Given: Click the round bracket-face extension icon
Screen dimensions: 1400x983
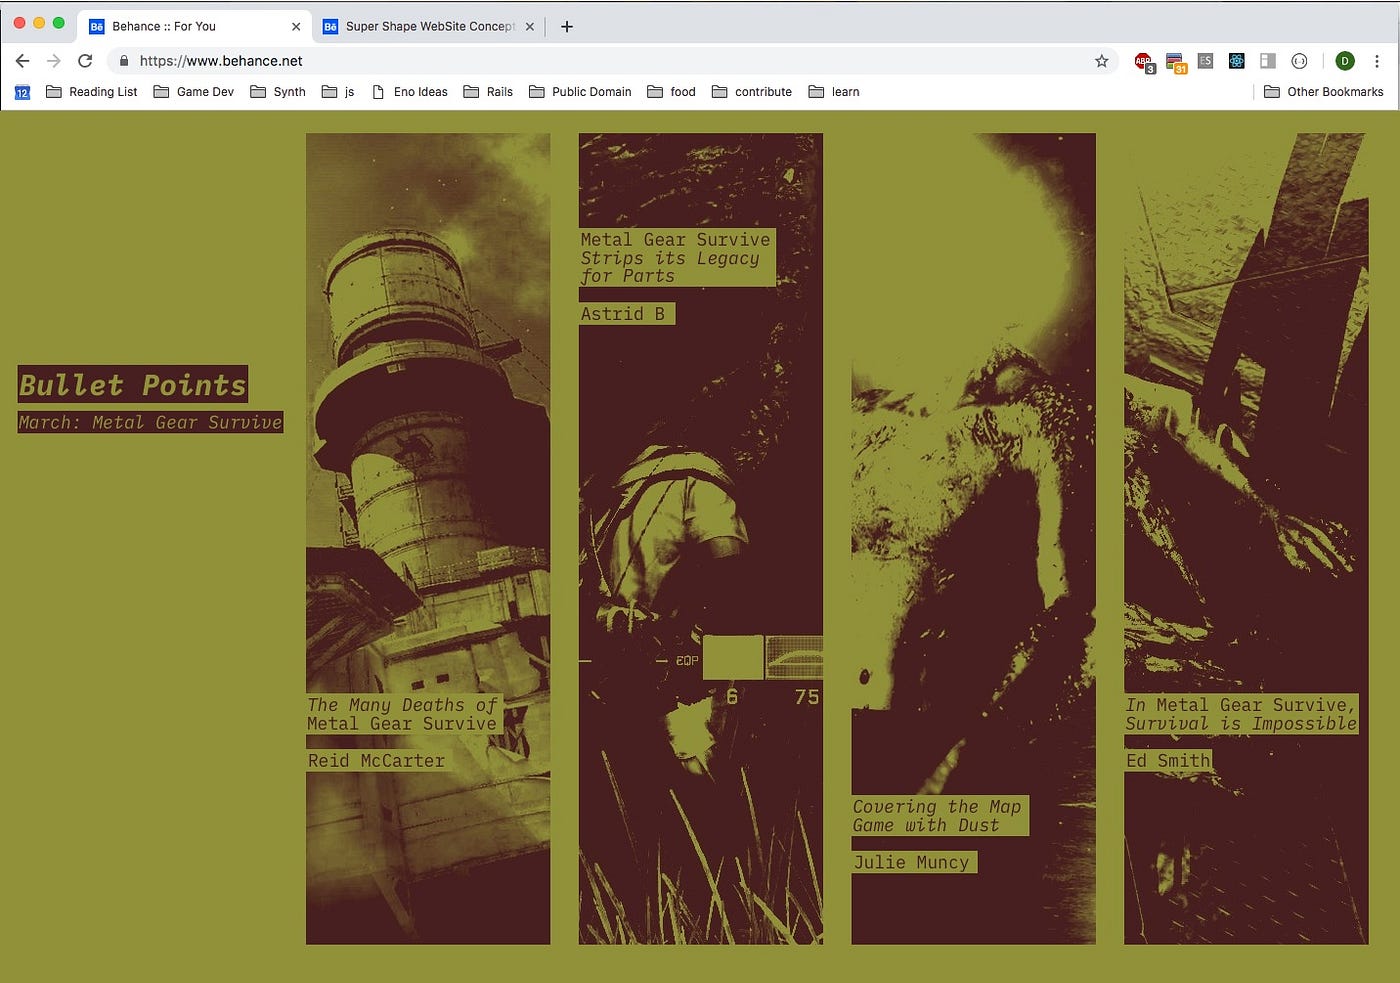Looking at the screenshot, I should click(1299, 61).
